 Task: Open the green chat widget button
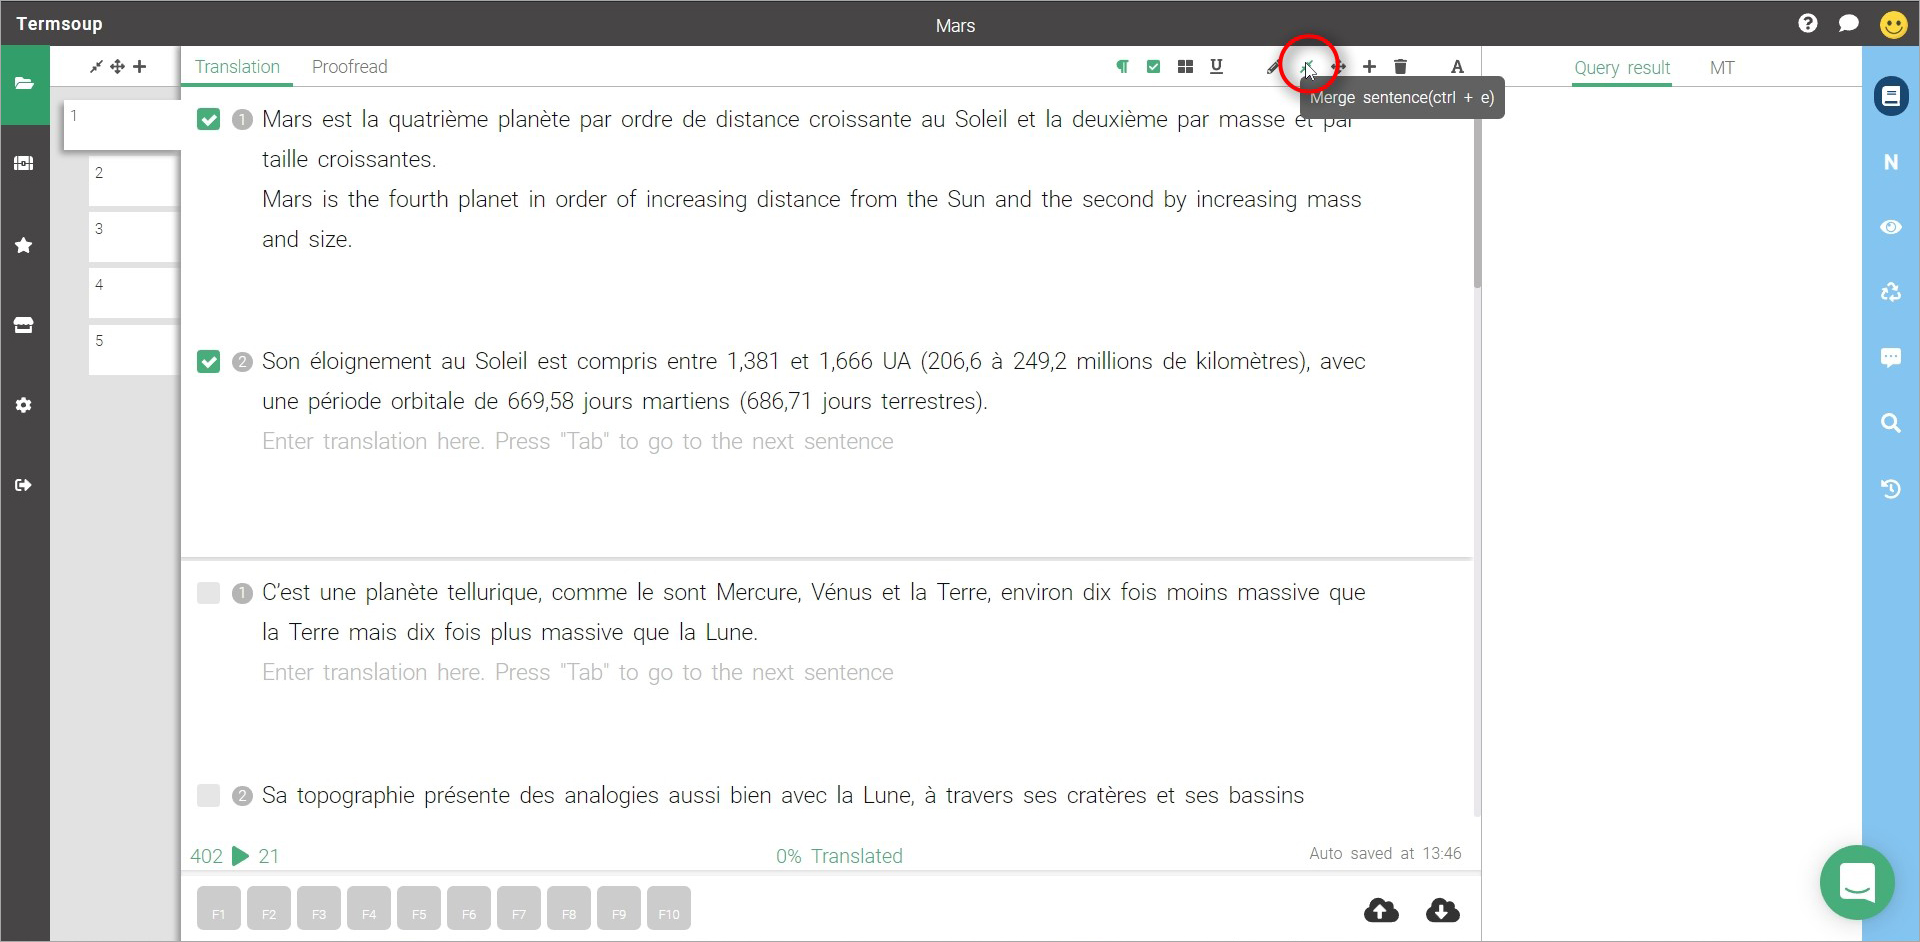[1857, 883]
